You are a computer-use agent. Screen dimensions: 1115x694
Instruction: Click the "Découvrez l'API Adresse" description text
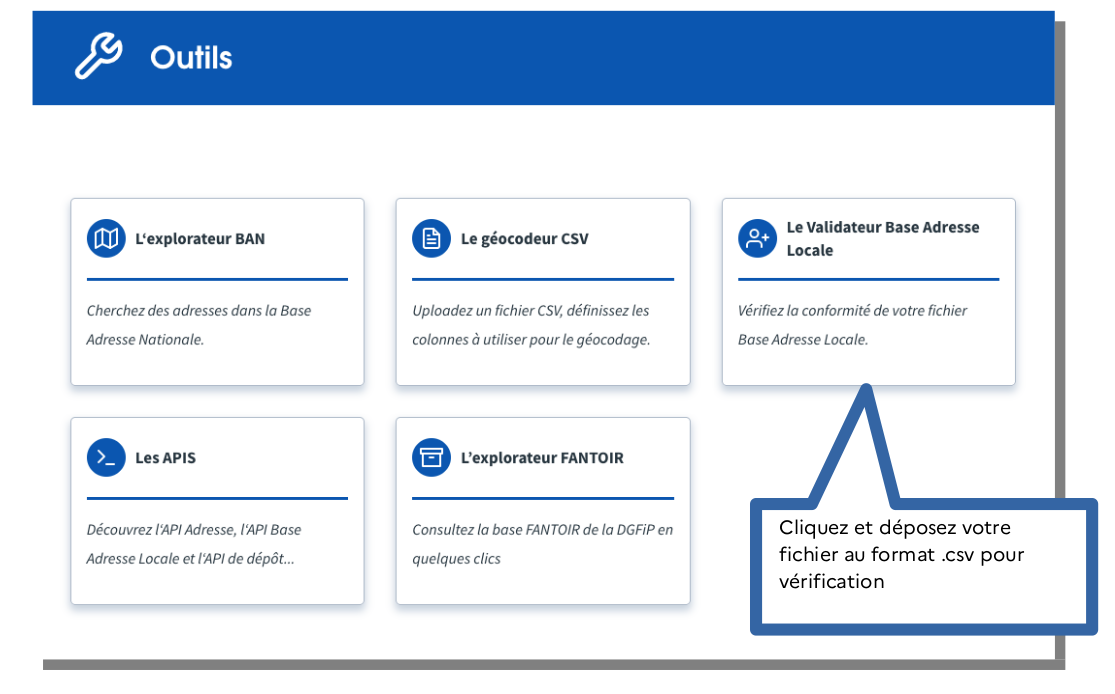[x=194, y=544]
